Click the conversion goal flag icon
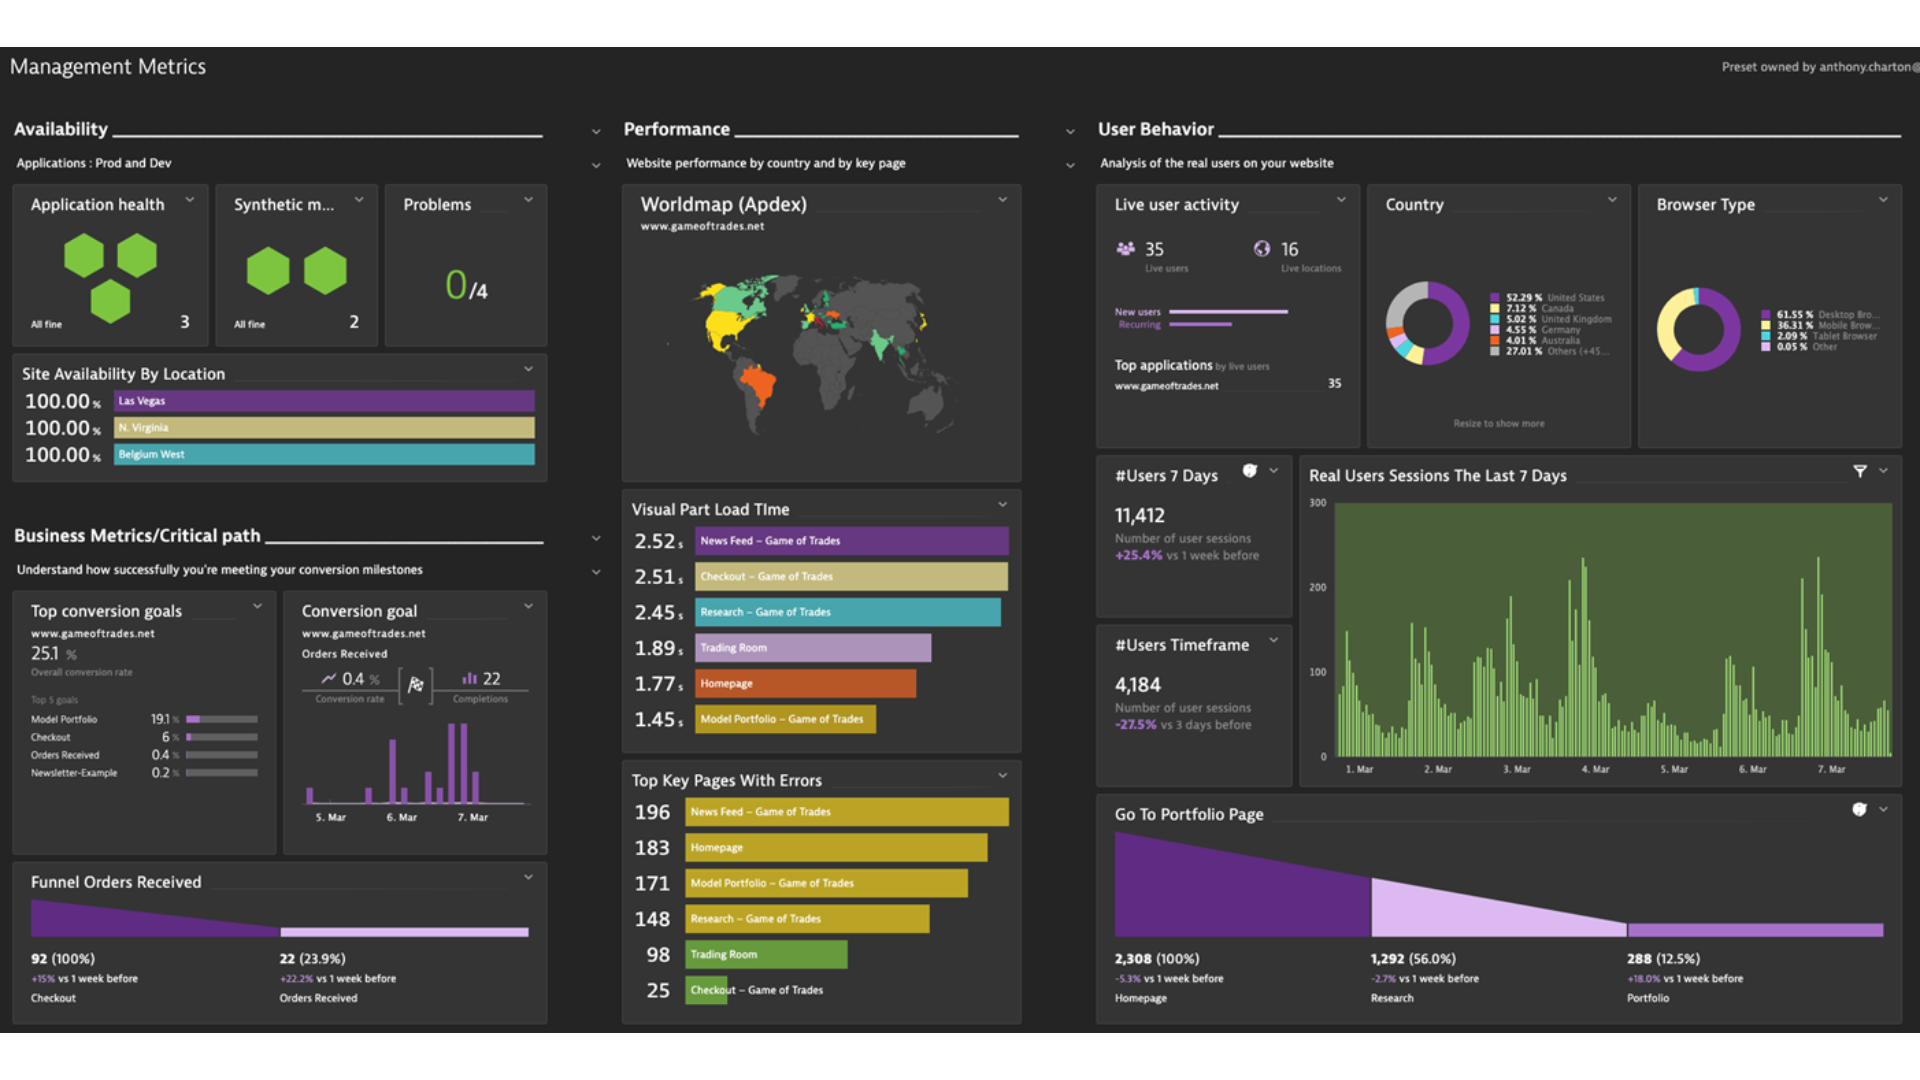The height and width of the screenshot is (1080, 1920). [416, 685]
